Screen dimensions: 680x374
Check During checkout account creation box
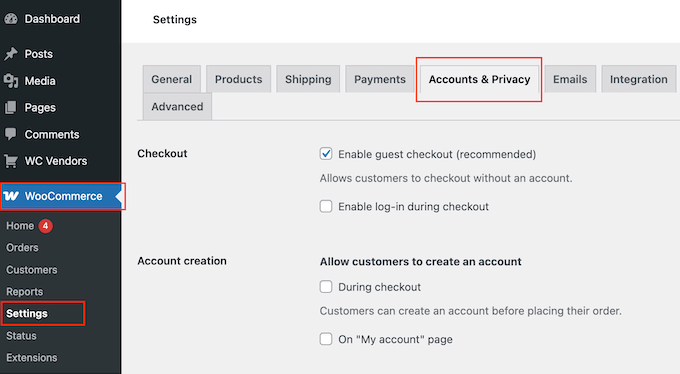(326, 287)
